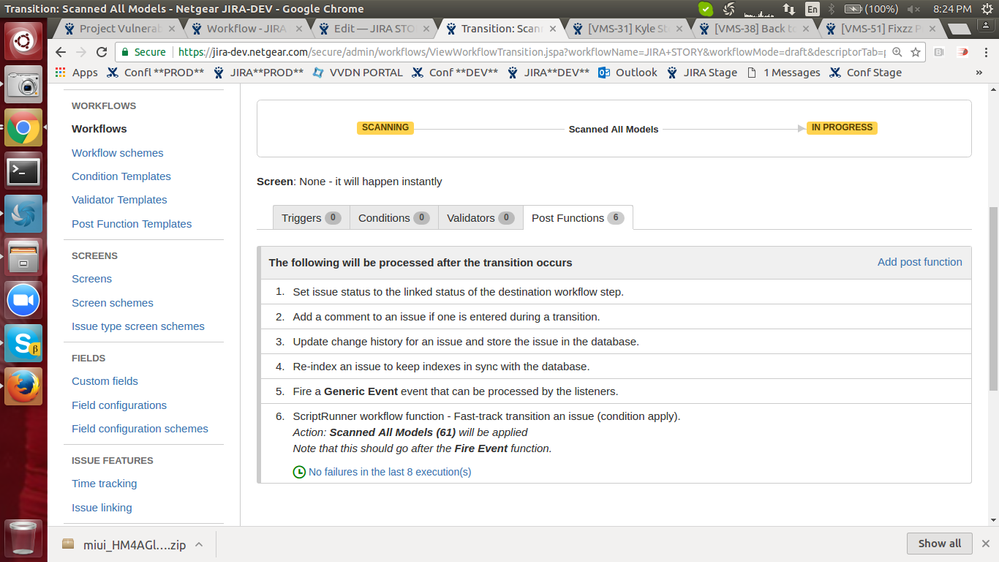Open the Files manager dock icon
Viewport: 999px width, 562px height.
[24, 257]
